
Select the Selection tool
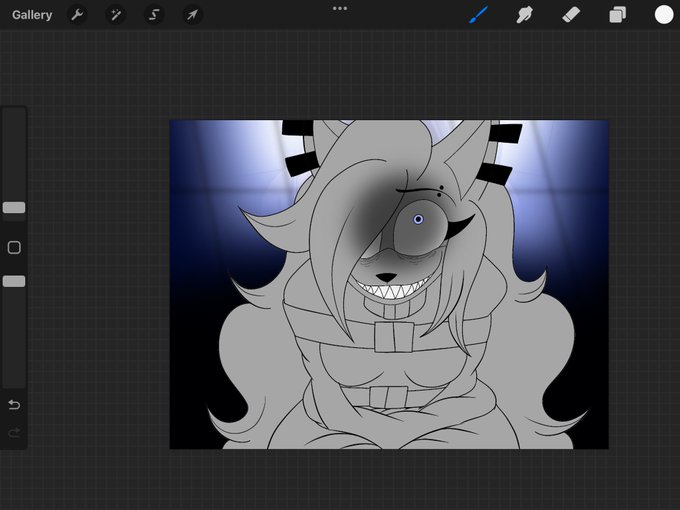click(x=154, y=15)
